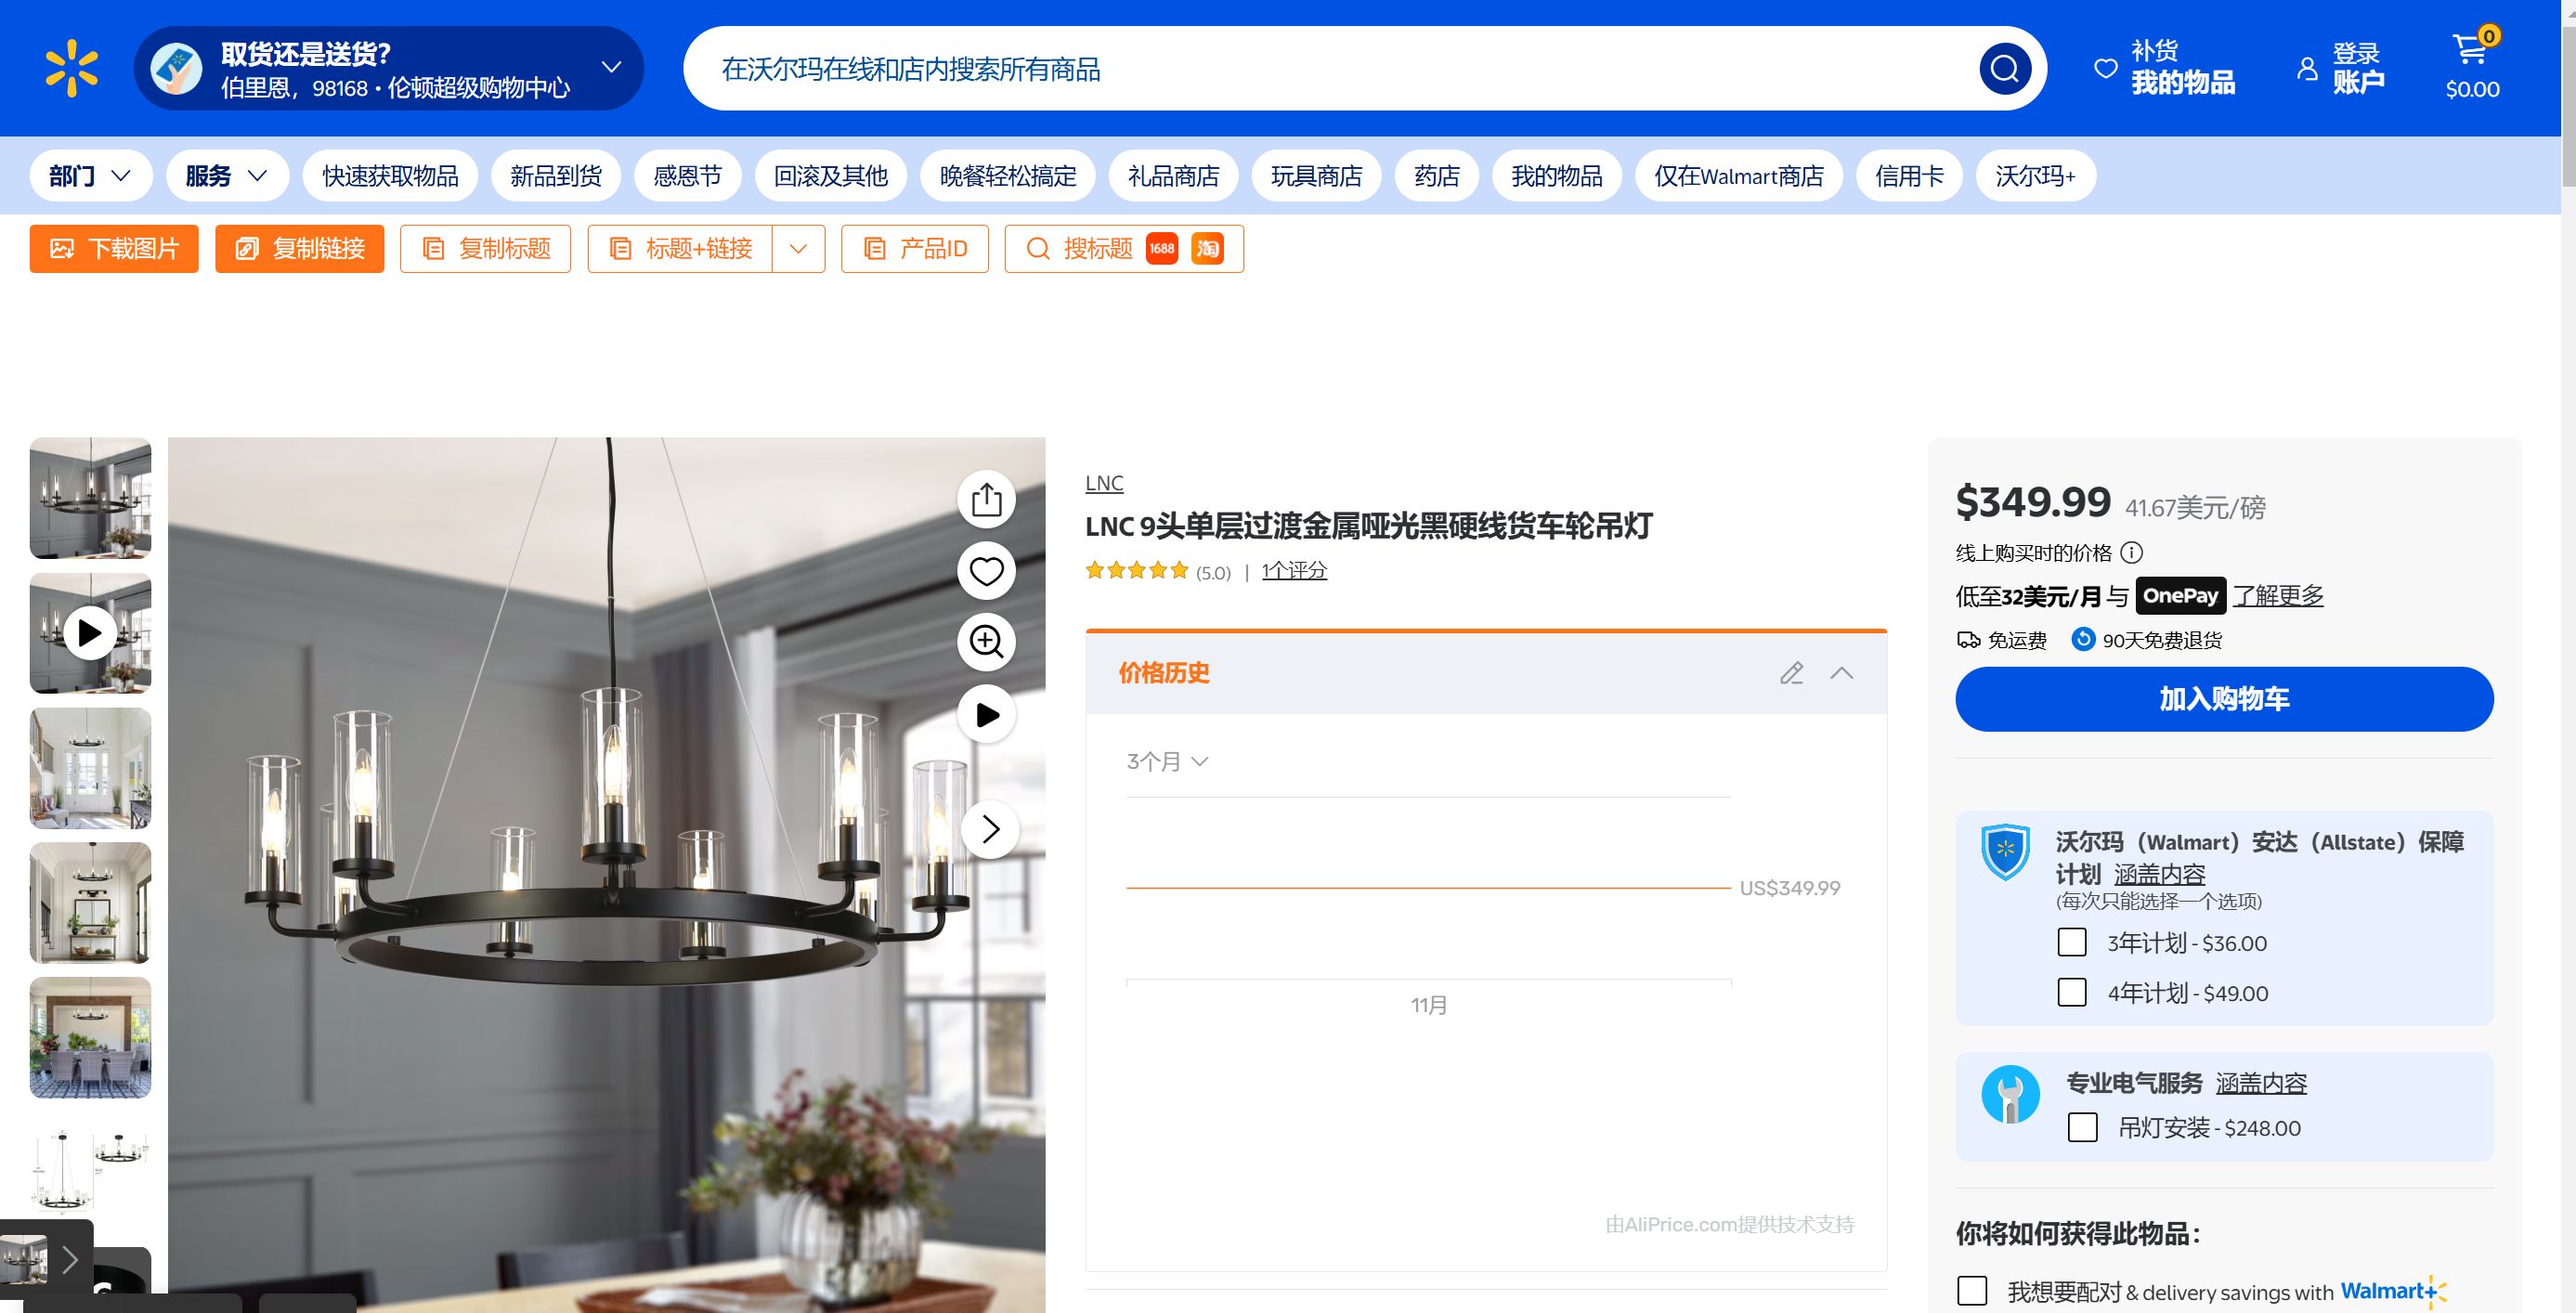Click the price history edit pencil icon
Viewport: 2576px width, 1313px height.
tap(1791, 673)
